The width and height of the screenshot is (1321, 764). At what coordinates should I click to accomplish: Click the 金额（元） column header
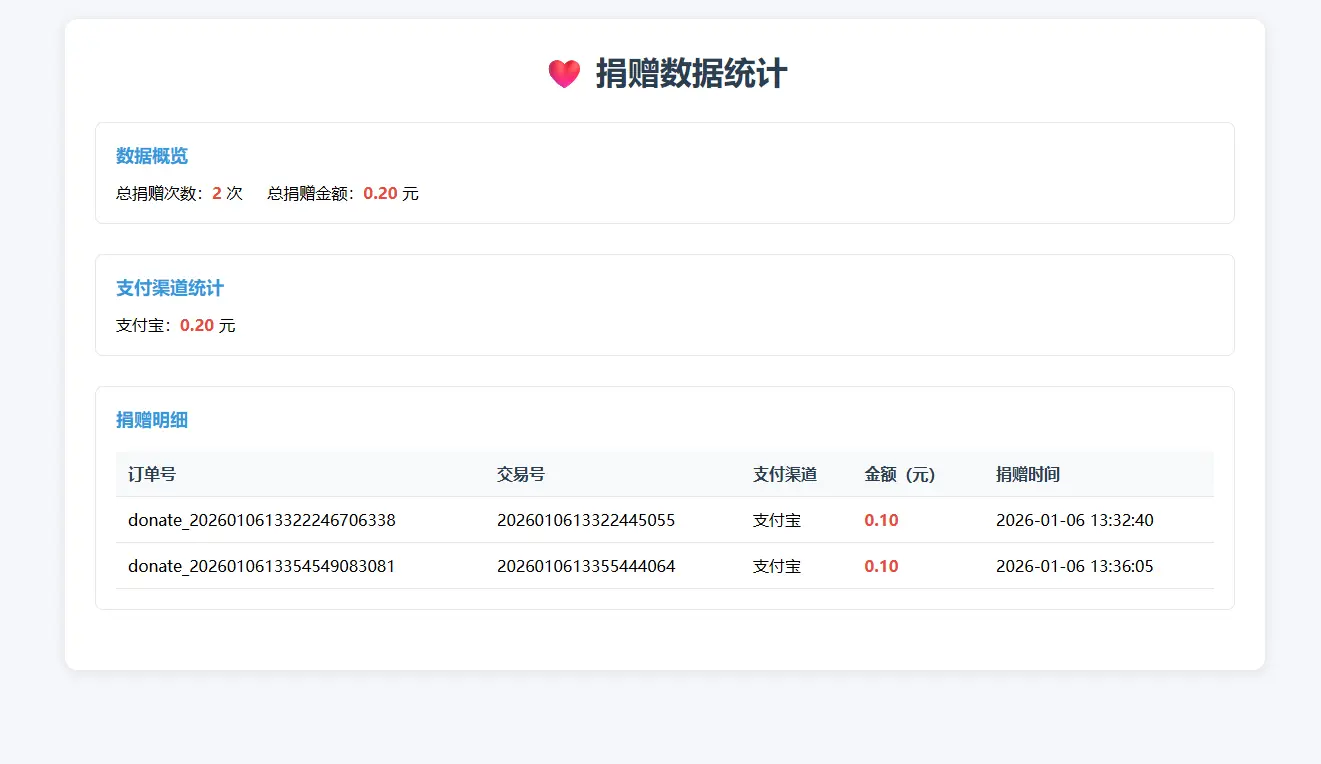click(897, 474)
